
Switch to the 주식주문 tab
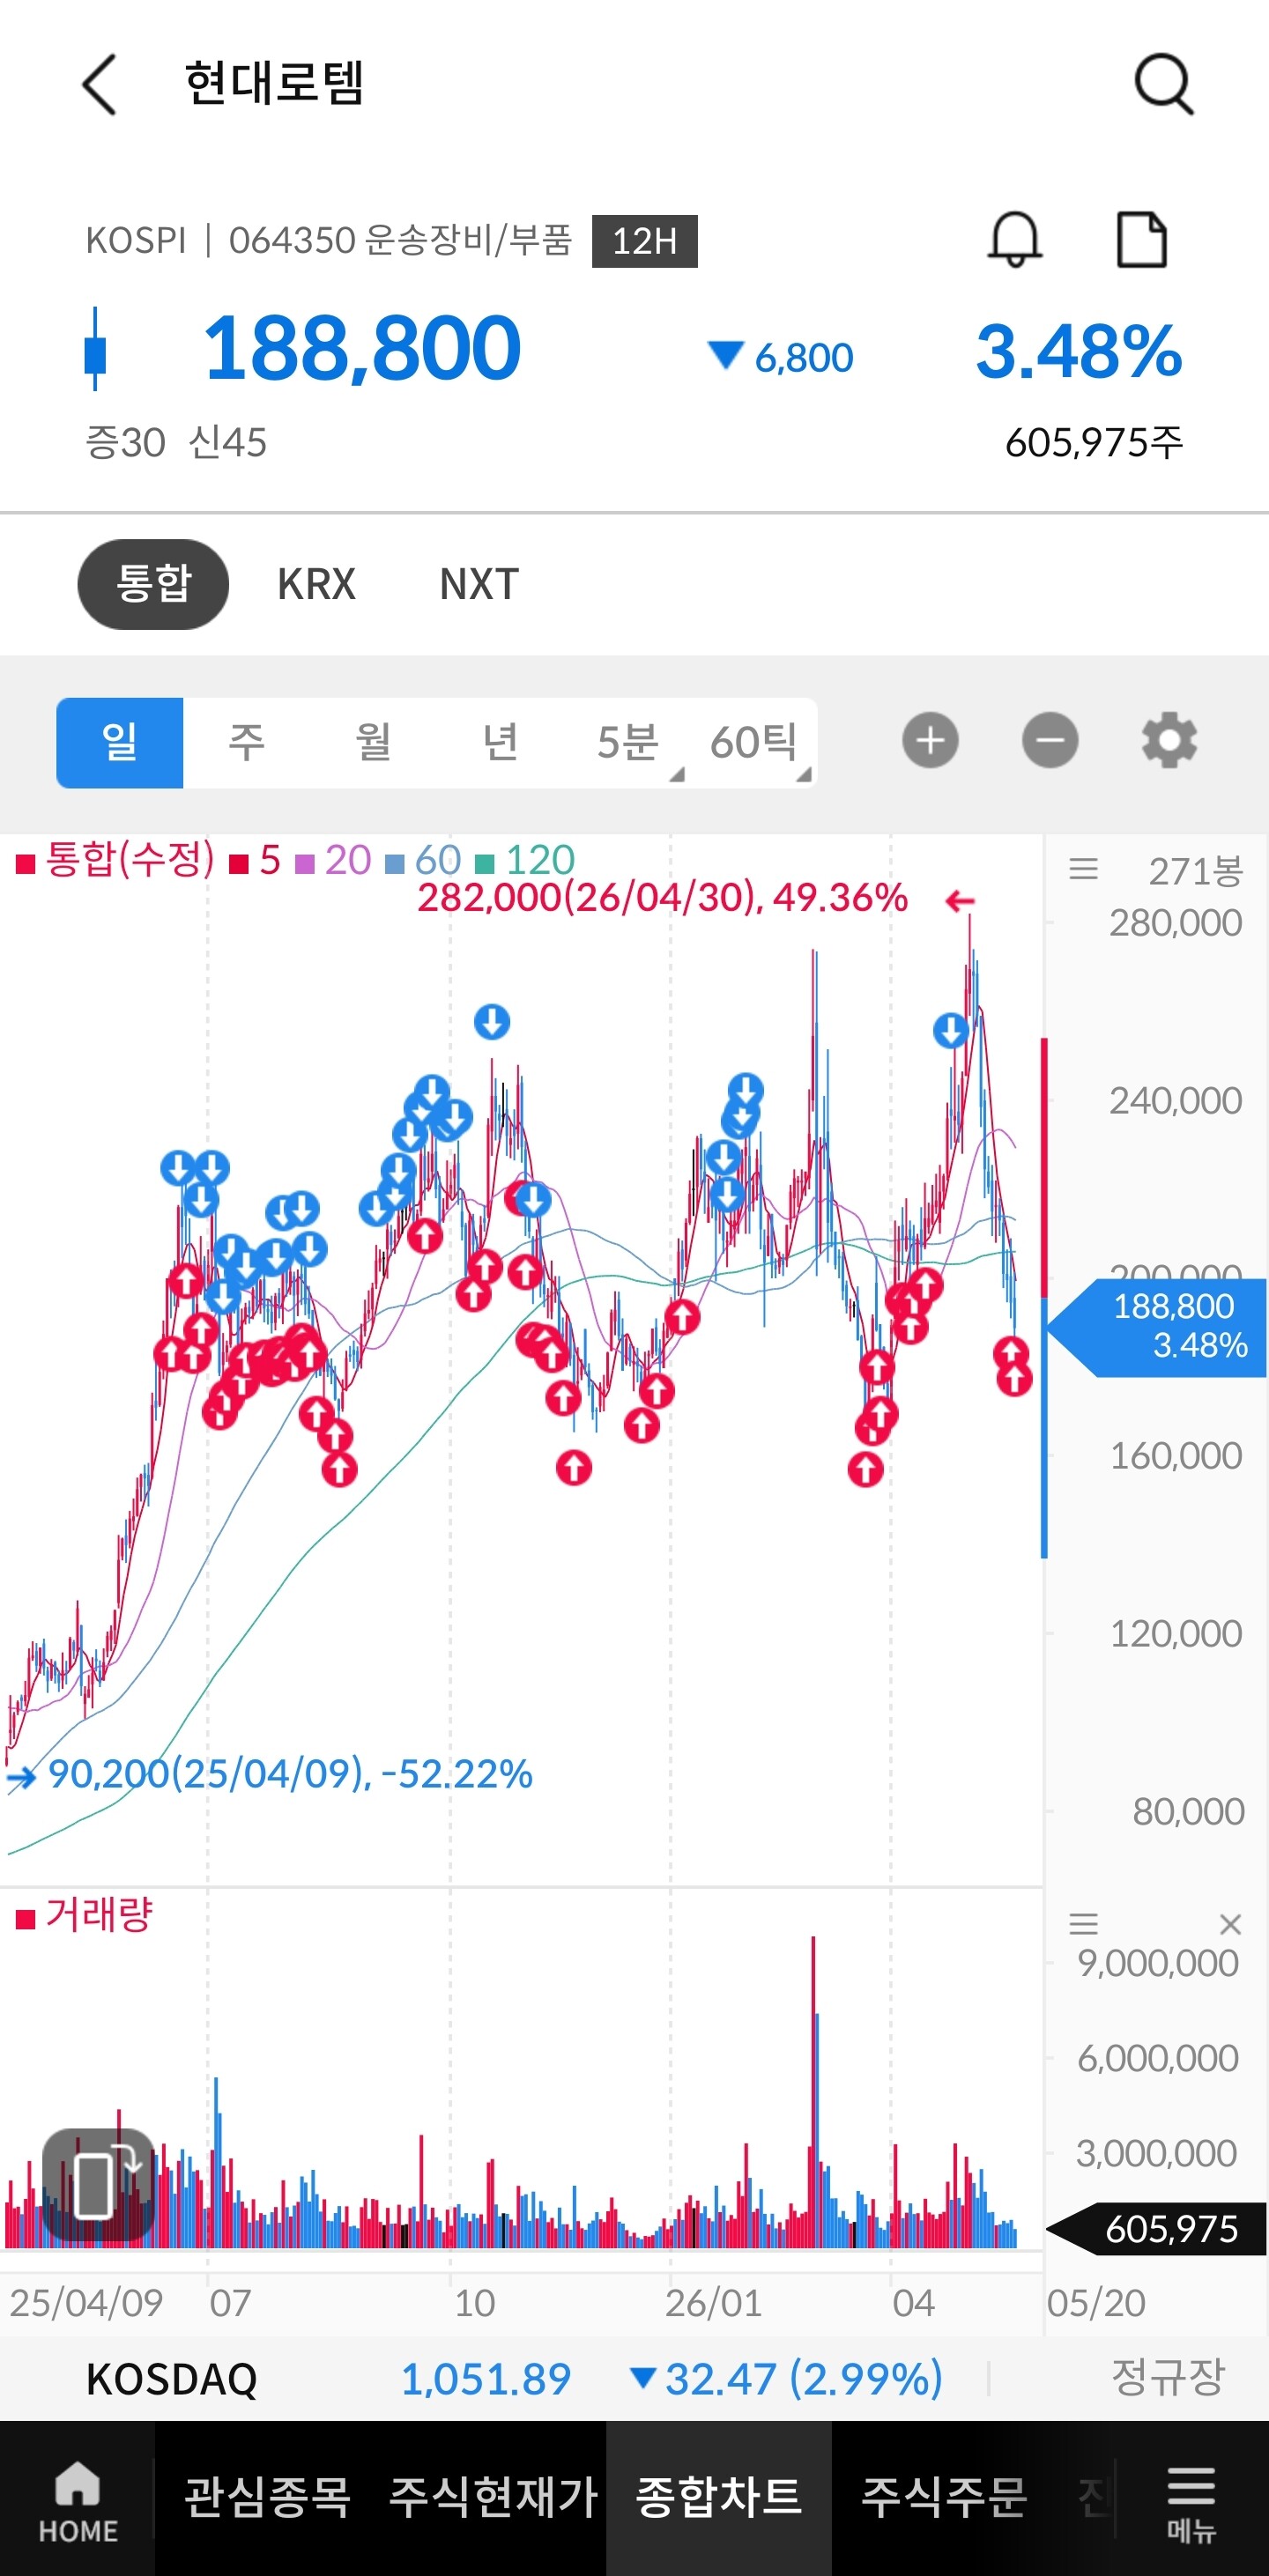coord(944,2498)
